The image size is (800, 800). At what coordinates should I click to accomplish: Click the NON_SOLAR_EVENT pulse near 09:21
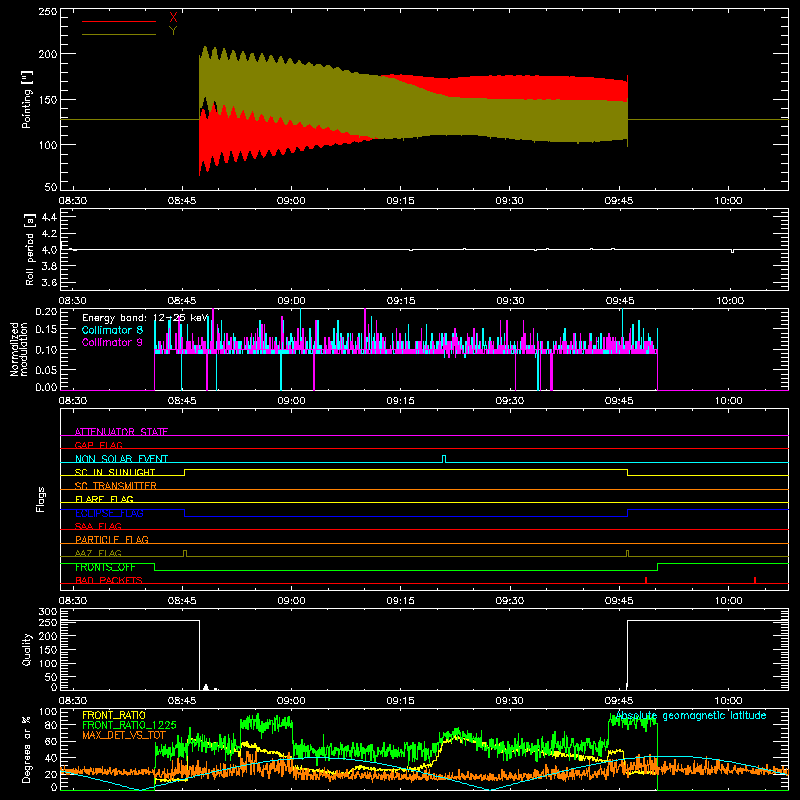pos(444,459)
